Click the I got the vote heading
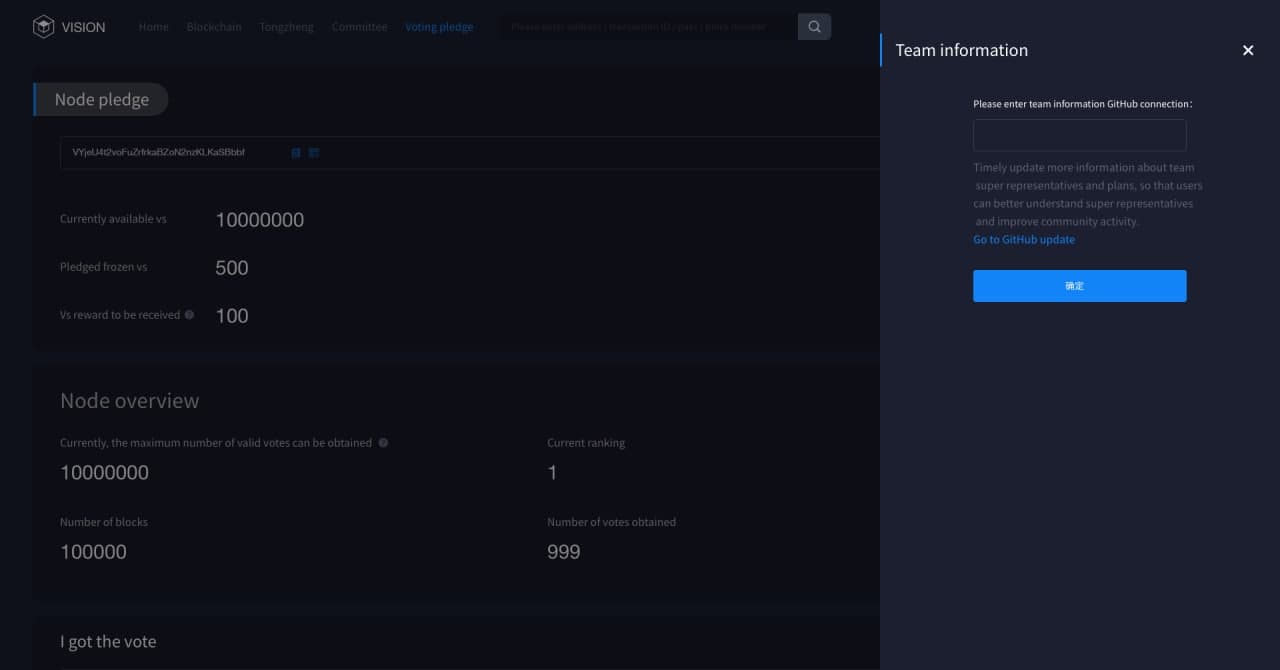 tap(108, 642)
